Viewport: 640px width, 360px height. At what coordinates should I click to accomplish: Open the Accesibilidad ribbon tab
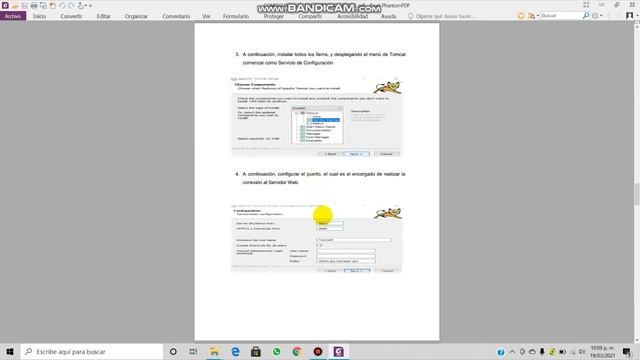(352, 16)
